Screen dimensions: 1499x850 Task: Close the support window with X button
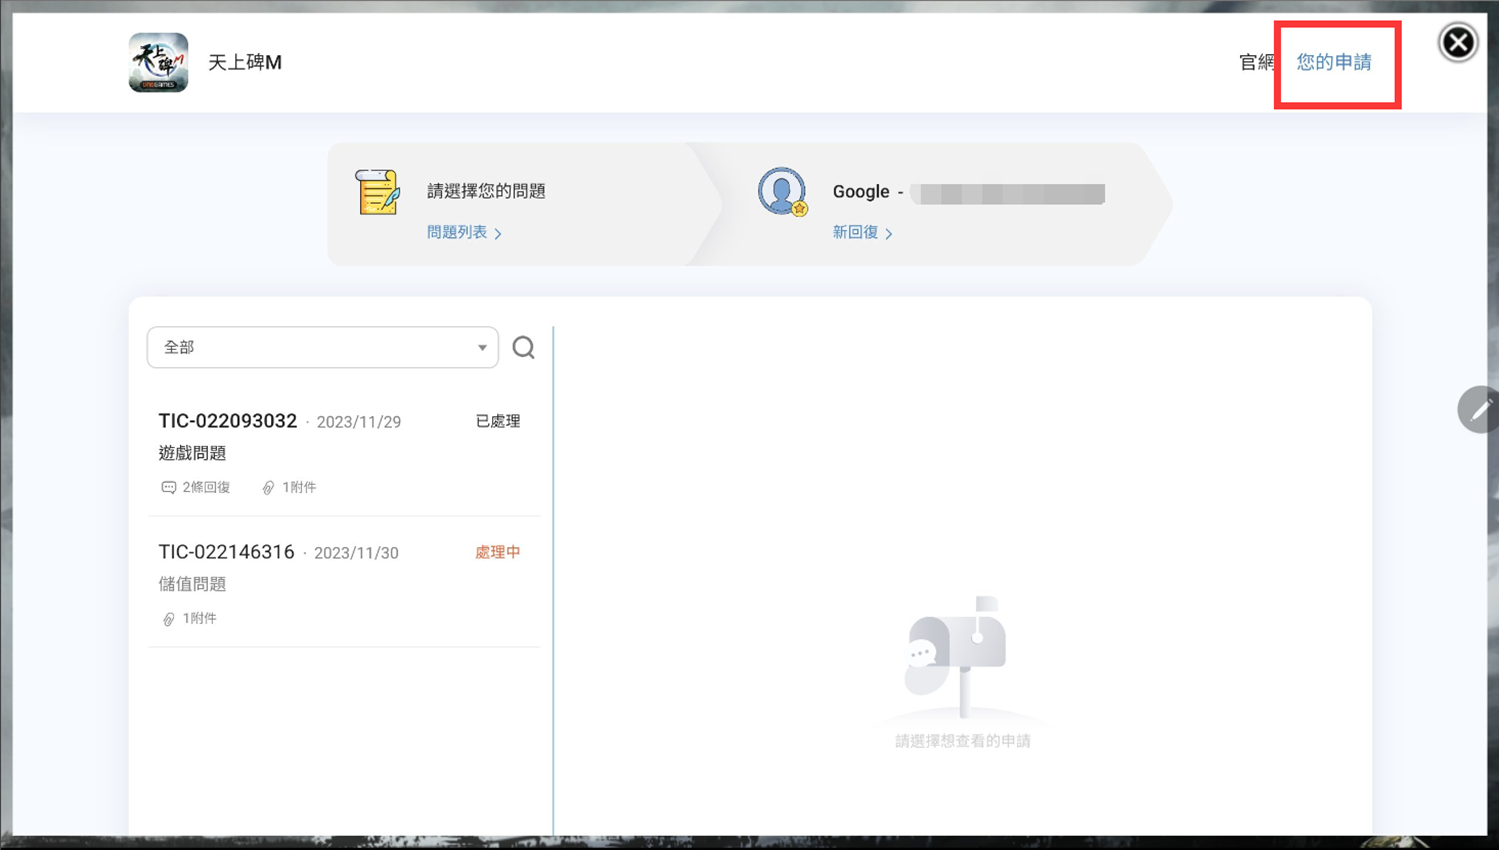[x=1457, y=42]
